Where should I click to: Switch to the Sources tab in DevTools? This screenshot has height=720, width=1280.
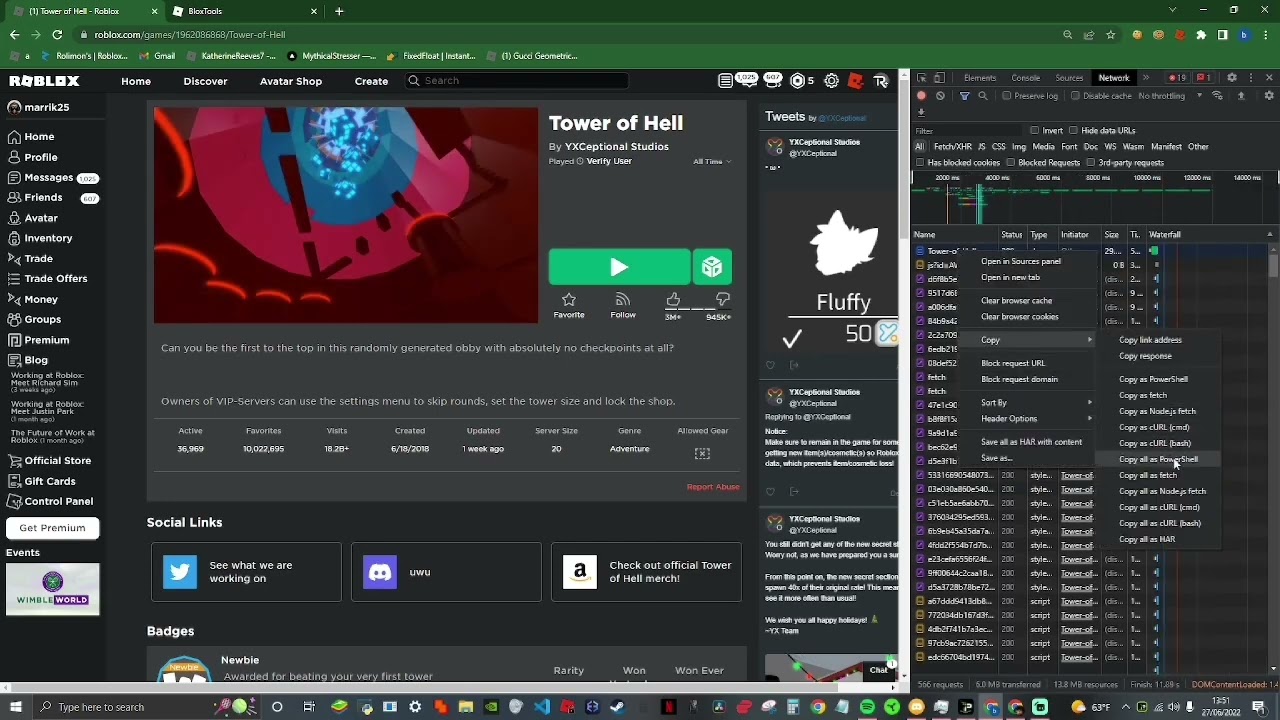(1069, 78)
